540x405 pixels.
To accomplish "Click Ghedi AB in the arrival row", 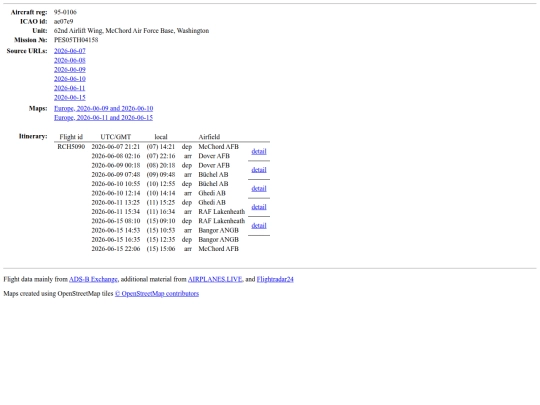I will coord(212,193).
